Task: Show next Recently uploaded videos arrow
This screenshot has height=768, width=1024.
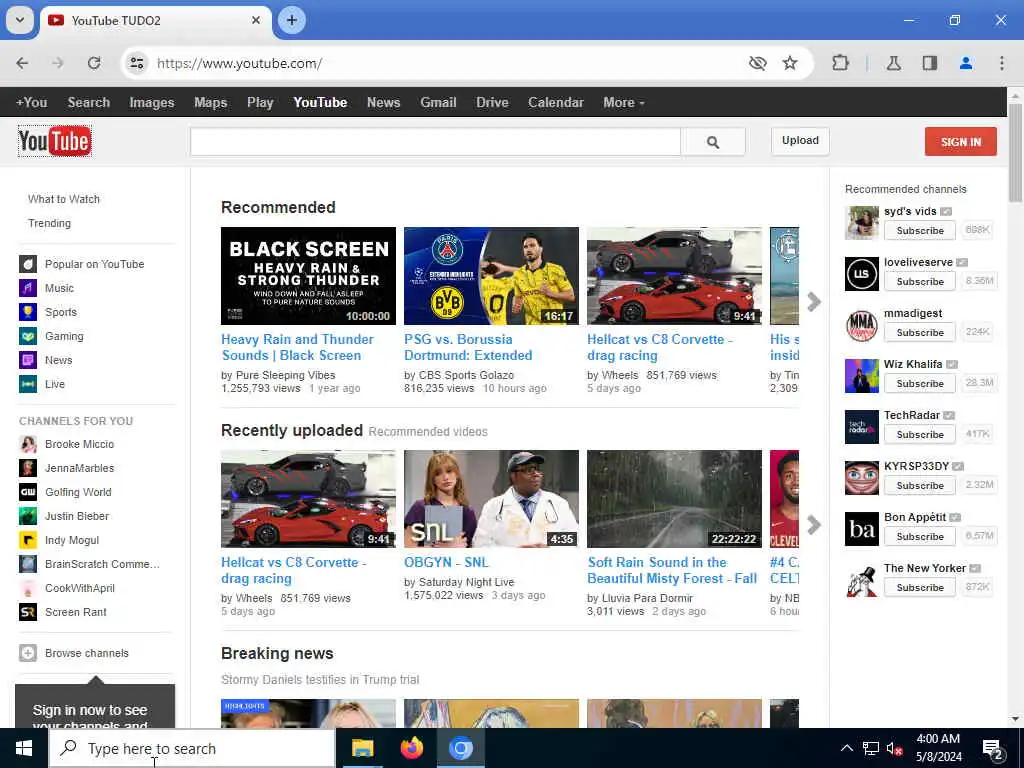Action: point(814,524)
